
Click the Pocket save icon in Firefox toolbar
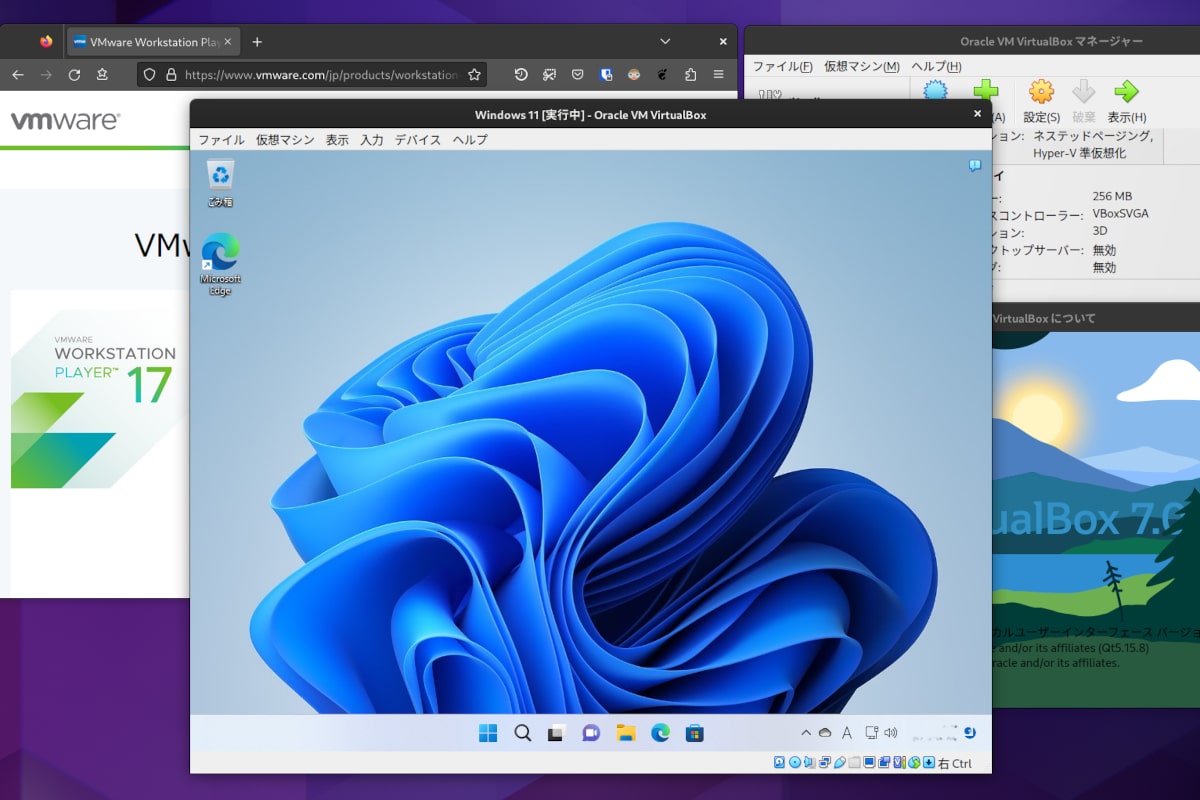578,74
